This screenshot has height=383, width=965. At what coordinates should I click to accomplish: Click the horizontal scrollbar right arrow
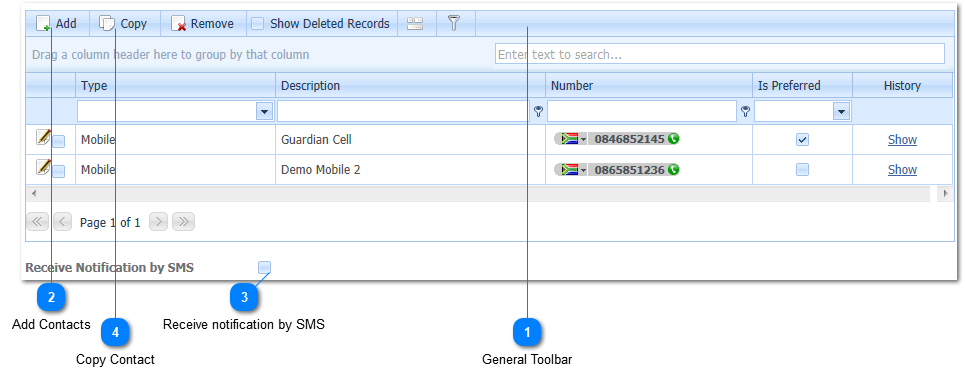click(945, 193)
